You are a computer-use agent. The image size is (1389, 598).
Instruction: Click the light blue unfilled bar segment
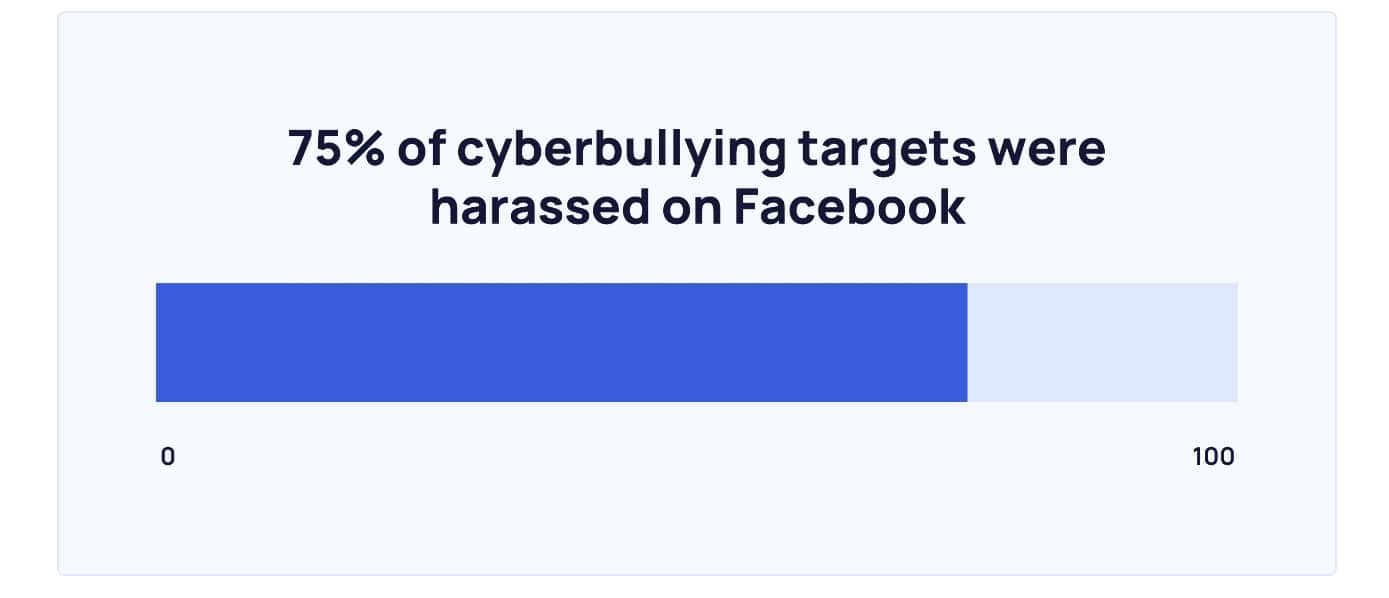[x=1102, y=342]
